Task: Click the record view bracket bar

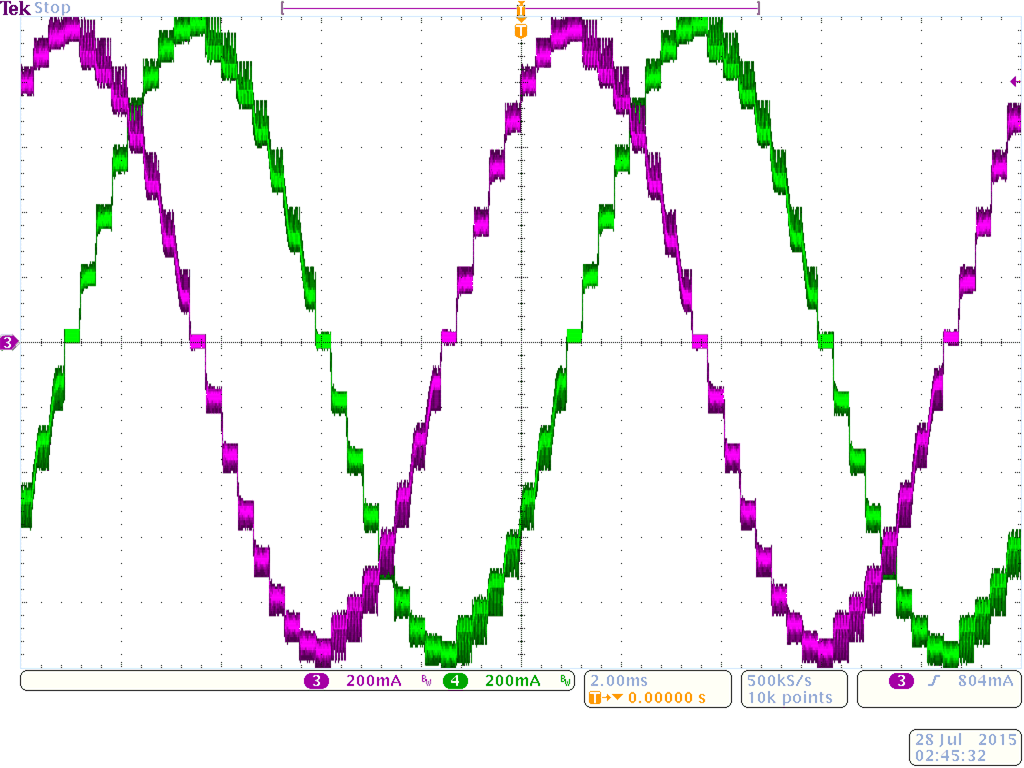Action: point(520,7)
